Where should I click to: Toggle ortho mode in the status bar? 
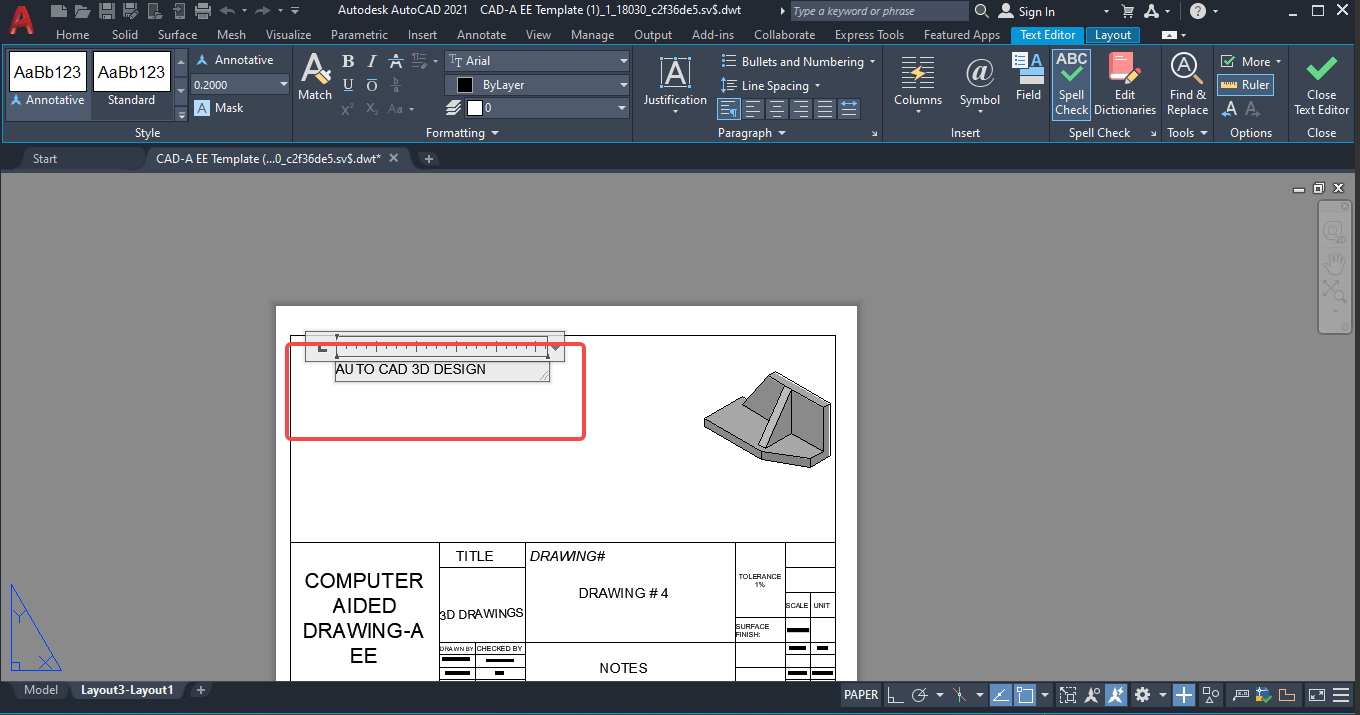coord(895,695)
